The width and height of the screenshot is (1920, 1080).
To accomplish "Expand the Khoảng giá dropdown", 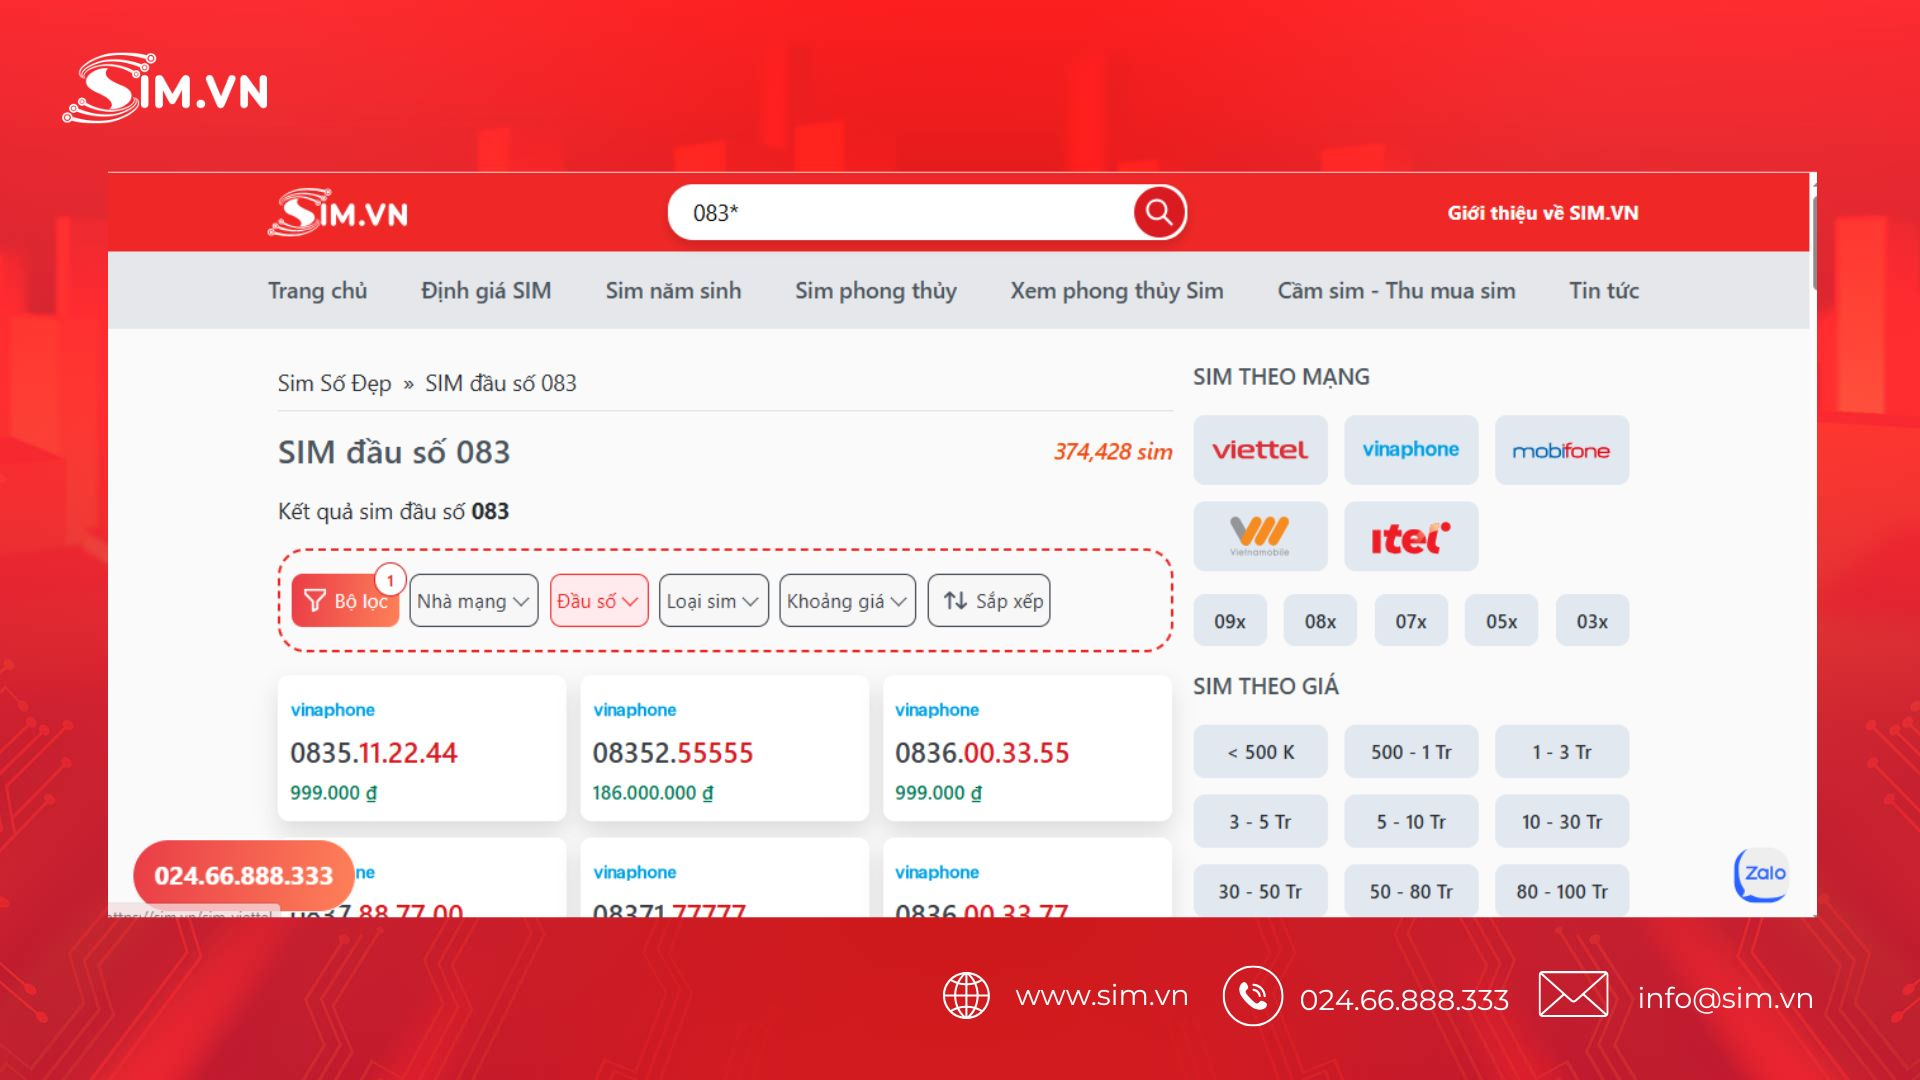I will (x=847, y=601).
